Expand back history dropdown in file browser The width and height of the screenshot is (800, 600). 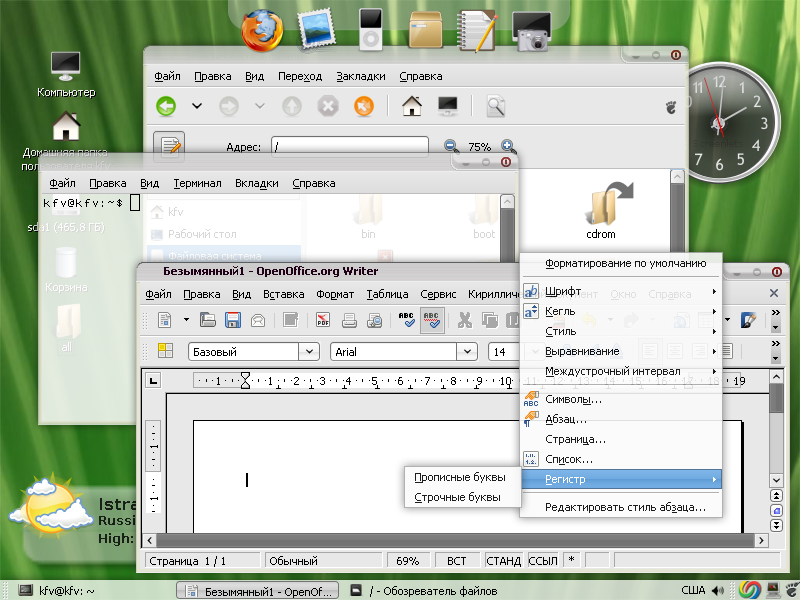pyautogui.click(x=197, y=106)
